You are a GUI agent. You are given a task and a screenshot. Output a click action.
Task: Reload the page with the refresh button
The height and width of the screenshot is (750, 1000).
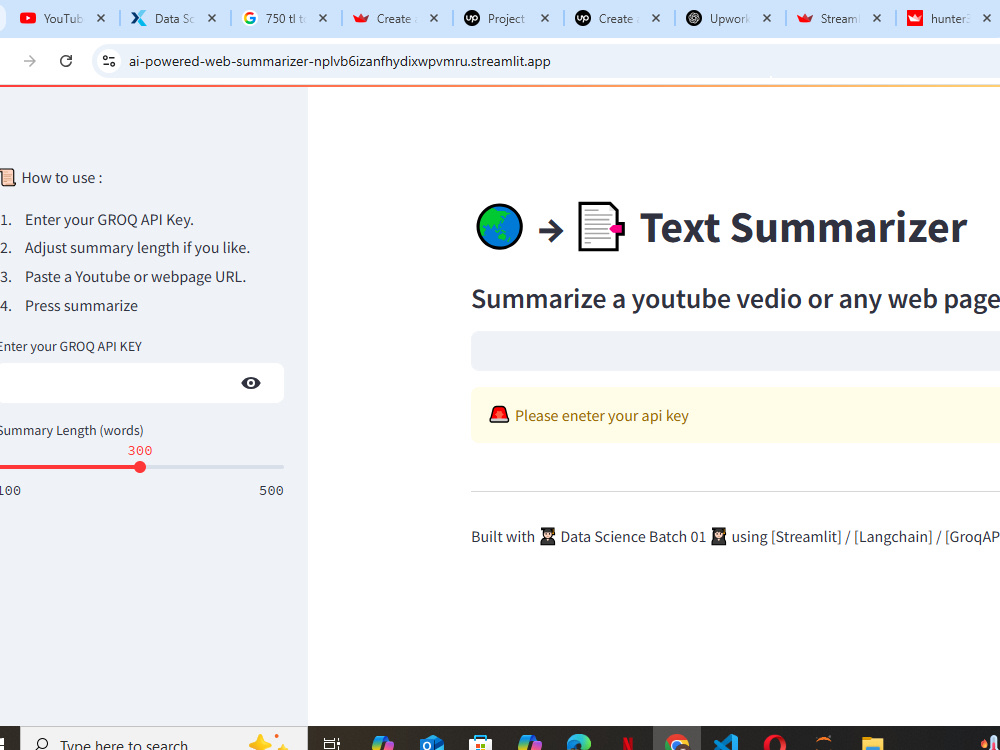66,61
